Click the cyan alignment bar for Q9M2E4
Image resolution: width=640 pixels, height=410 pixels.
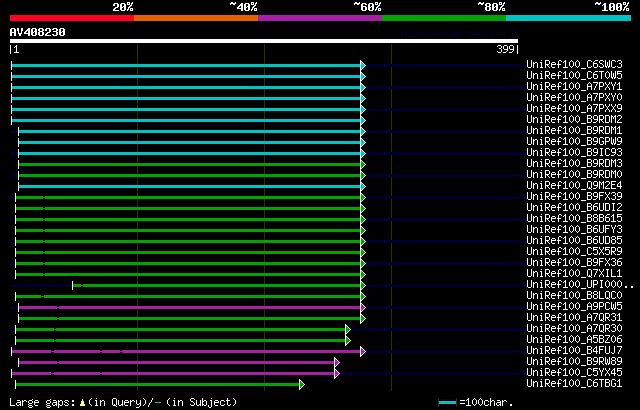pos(190,186)
